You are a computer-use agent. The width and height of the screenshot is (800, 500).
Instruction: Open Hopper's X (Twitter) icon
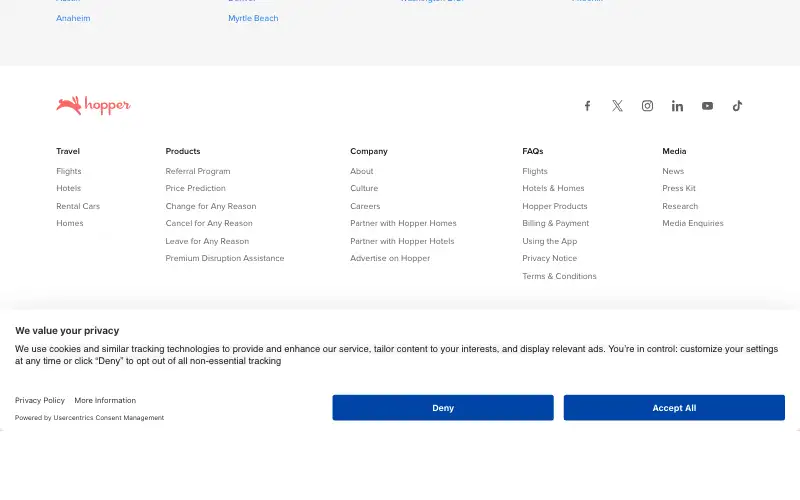(x=617, y=106)
